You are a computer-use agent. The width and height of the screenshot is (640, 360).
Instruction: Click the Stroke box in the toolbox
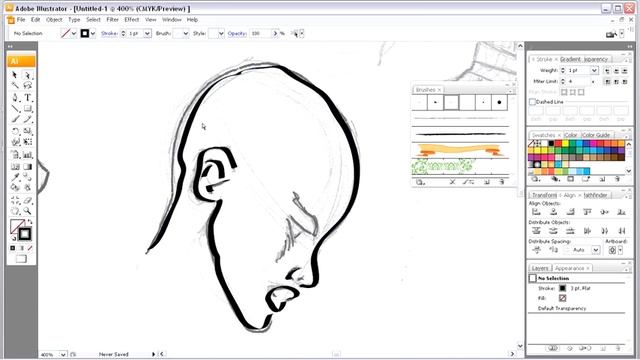(24, 234)
